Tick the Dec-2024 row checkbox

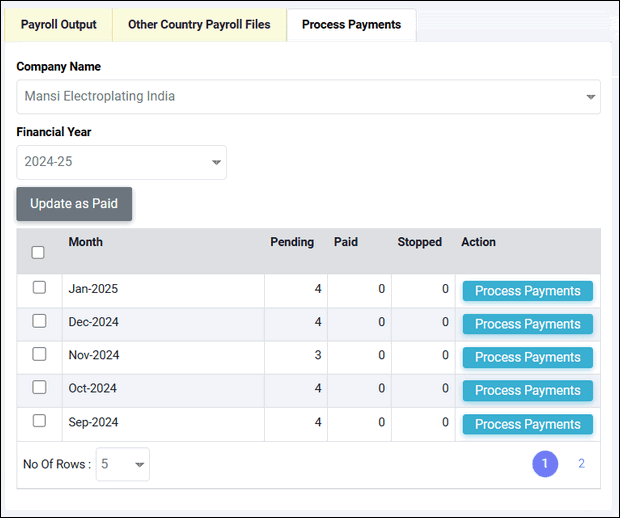(x=39, y=322)
